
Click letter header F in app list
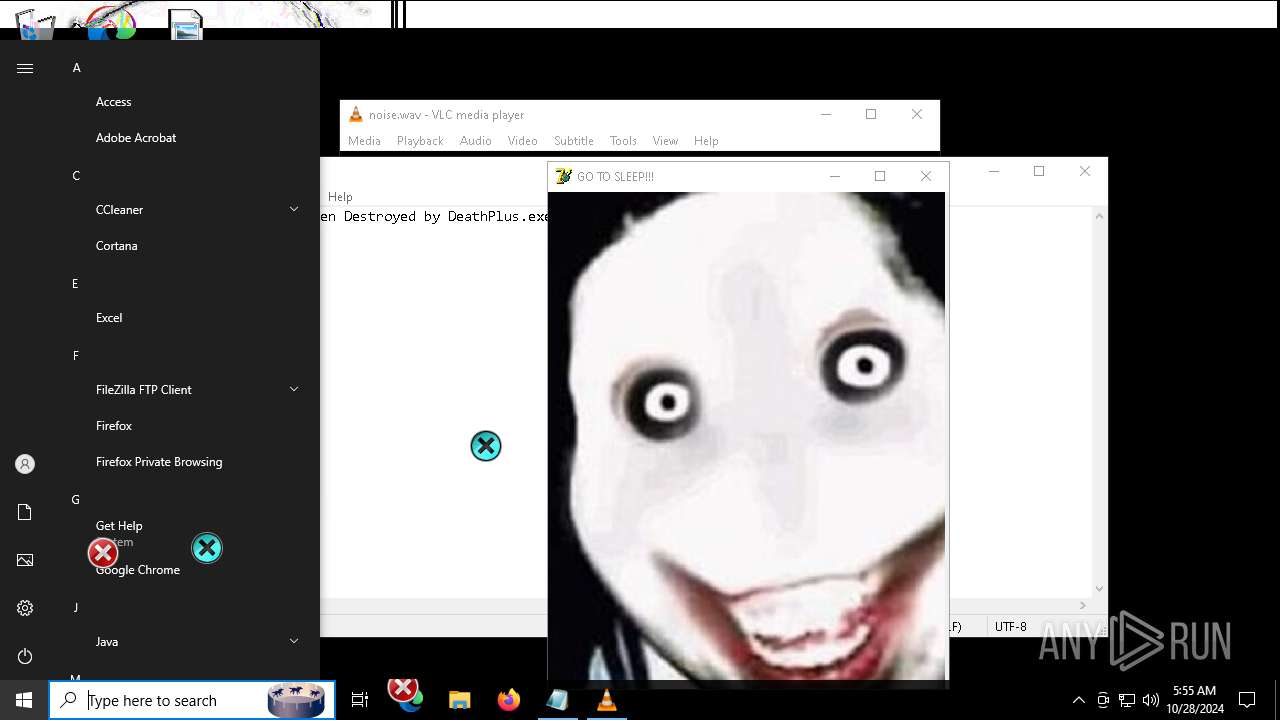click(76, 356)
